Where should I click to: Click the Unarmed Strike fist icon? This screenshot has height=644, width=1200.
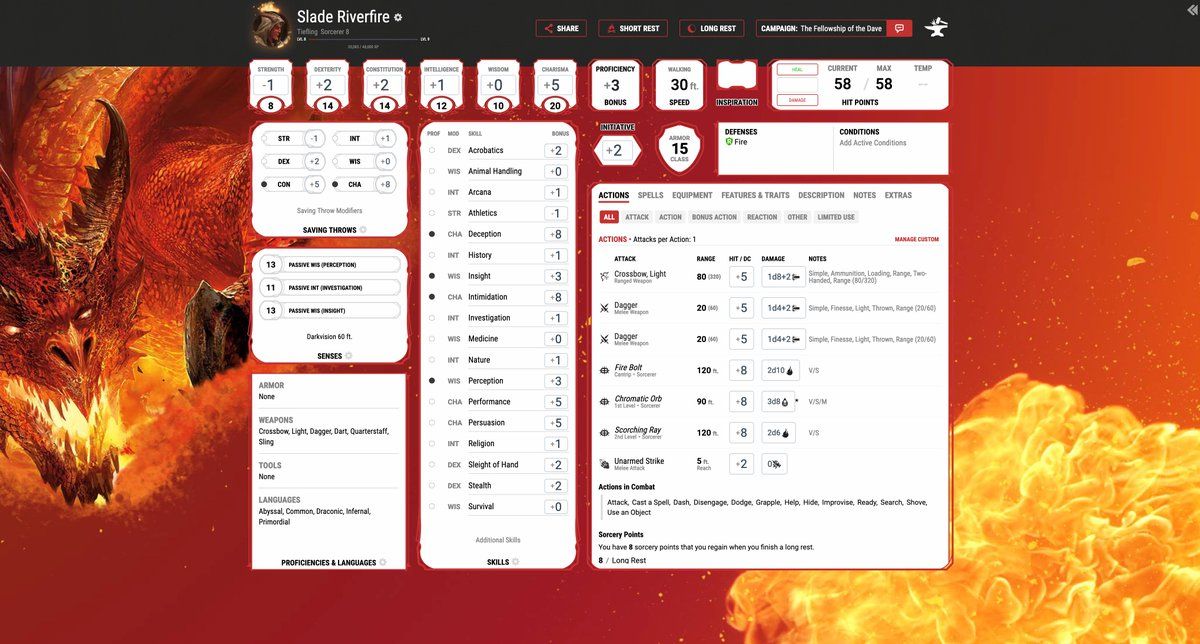coord(604,464)
